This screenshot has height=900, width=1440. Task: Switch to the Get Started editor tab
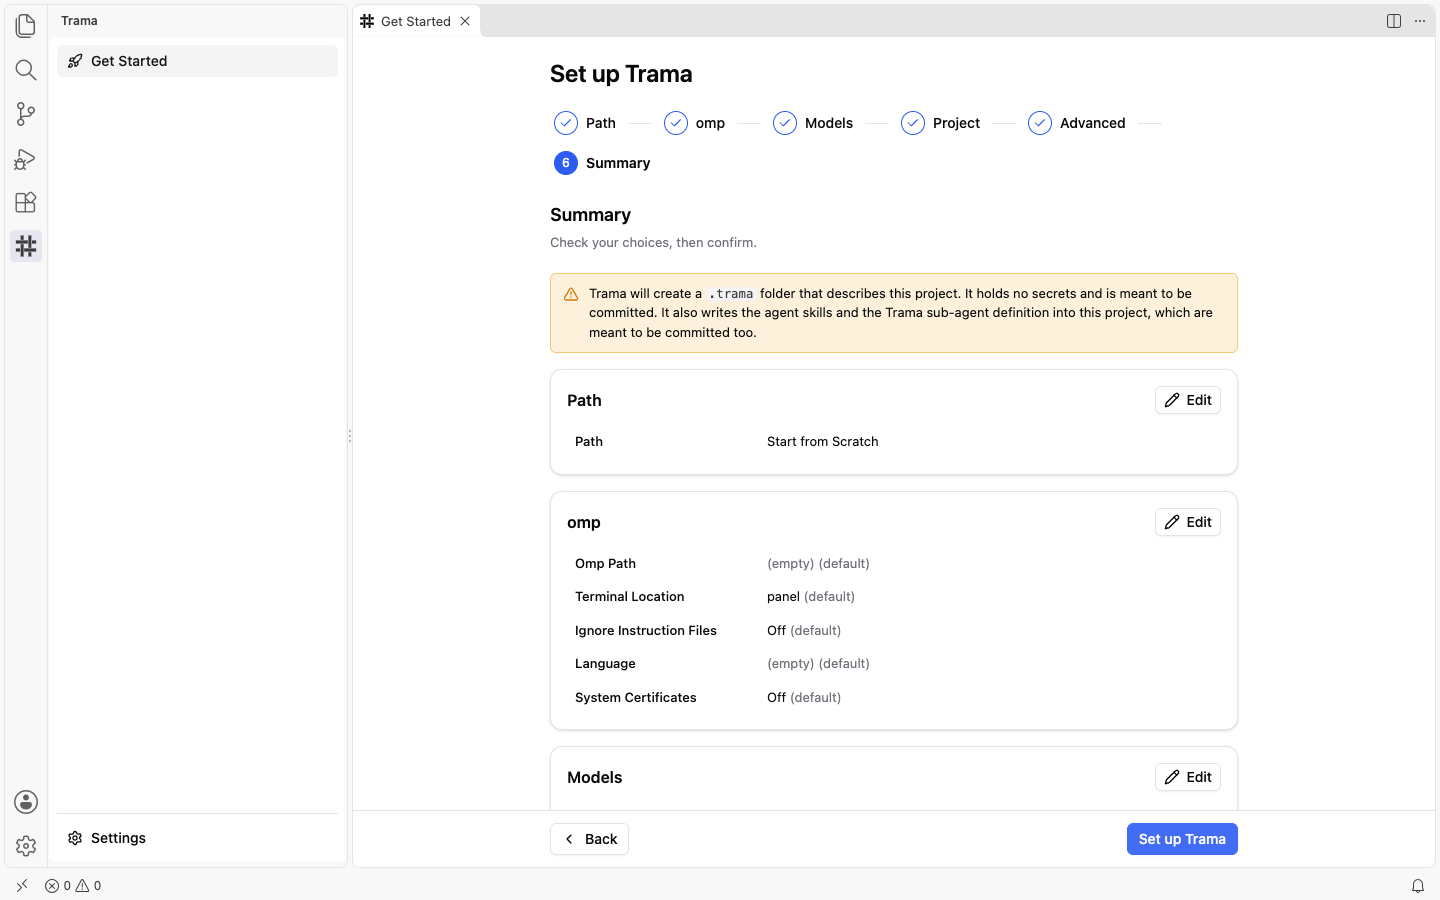[416, 21]
